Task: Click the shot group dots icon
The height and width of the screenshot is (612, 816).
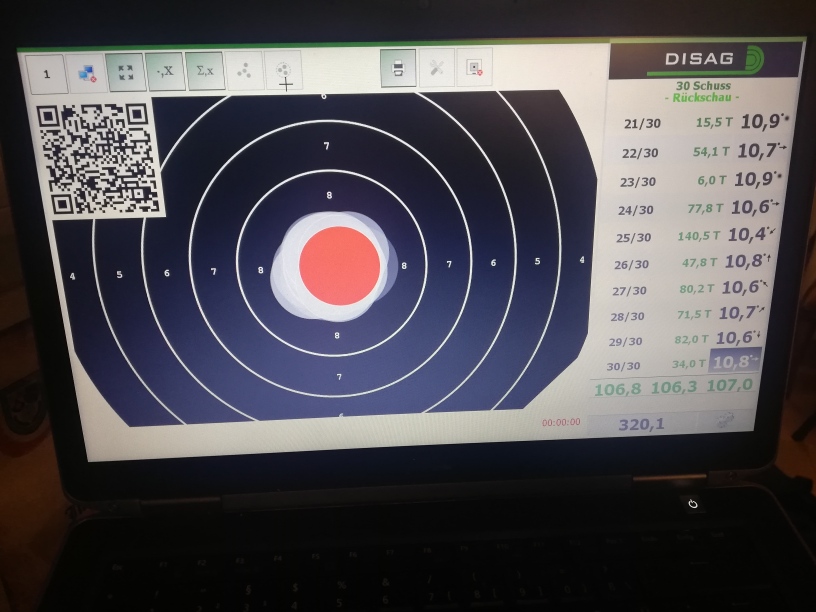Action: point(244,70)
